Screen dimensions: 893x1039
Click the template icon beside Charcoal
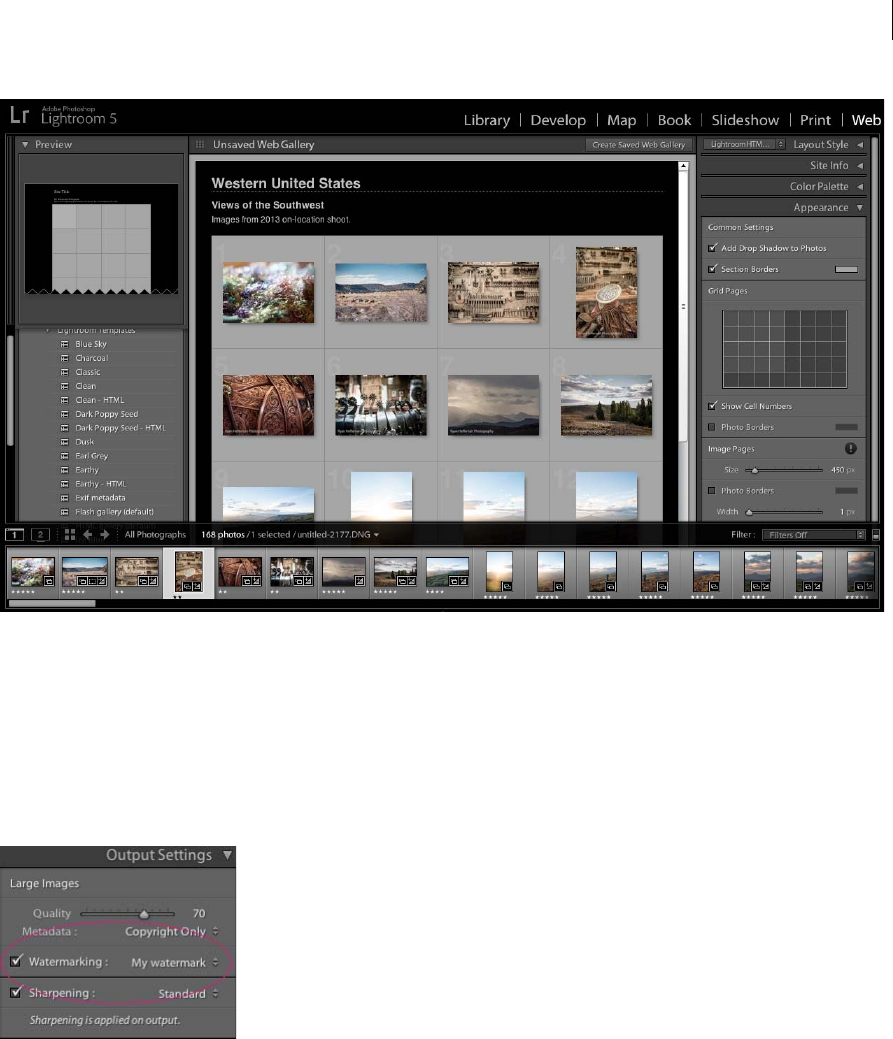(64, 358)
